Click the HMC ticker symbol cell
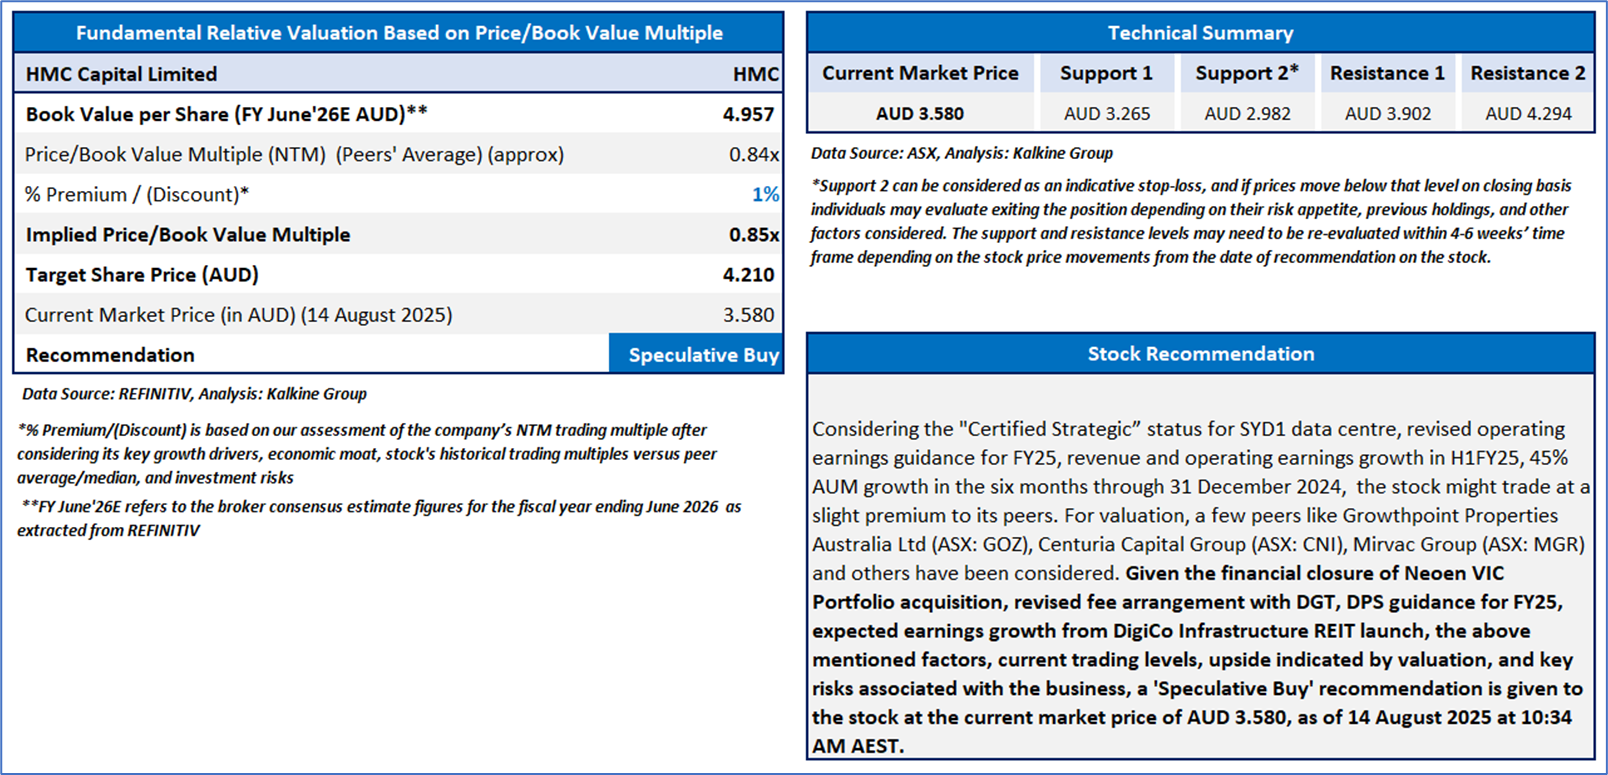This screenshot has width=1608, height=775. (755, 74)
